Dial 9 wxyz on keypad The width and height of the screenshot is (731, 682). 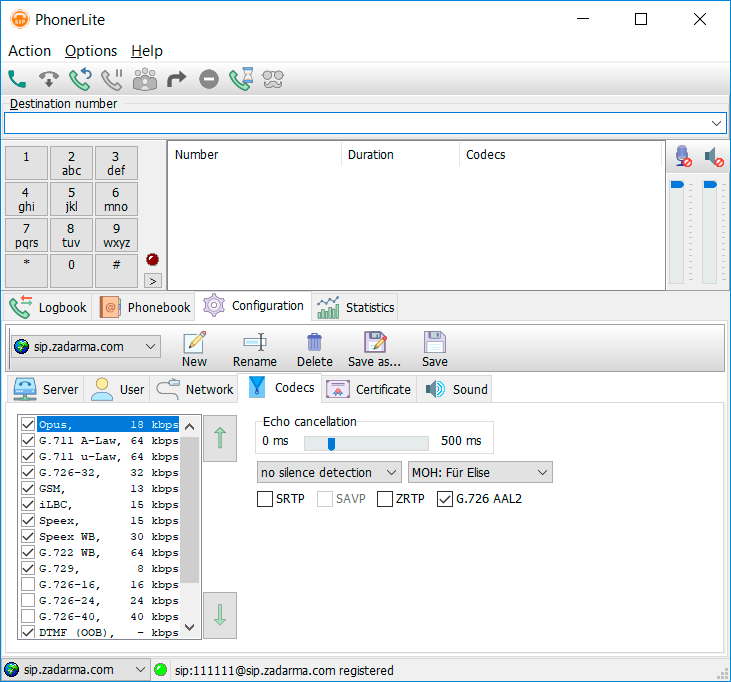click(117, 235)
